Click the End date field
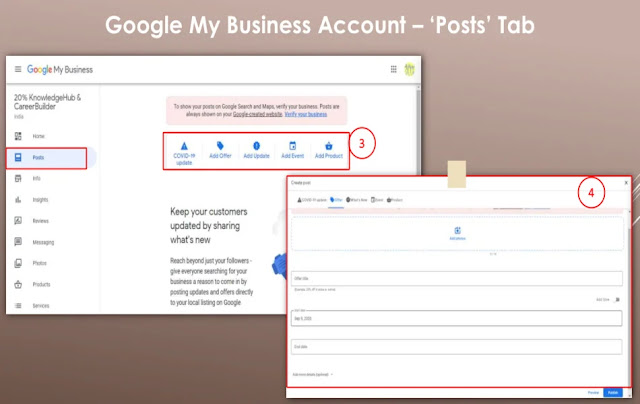640x404 pixels. 457,346
